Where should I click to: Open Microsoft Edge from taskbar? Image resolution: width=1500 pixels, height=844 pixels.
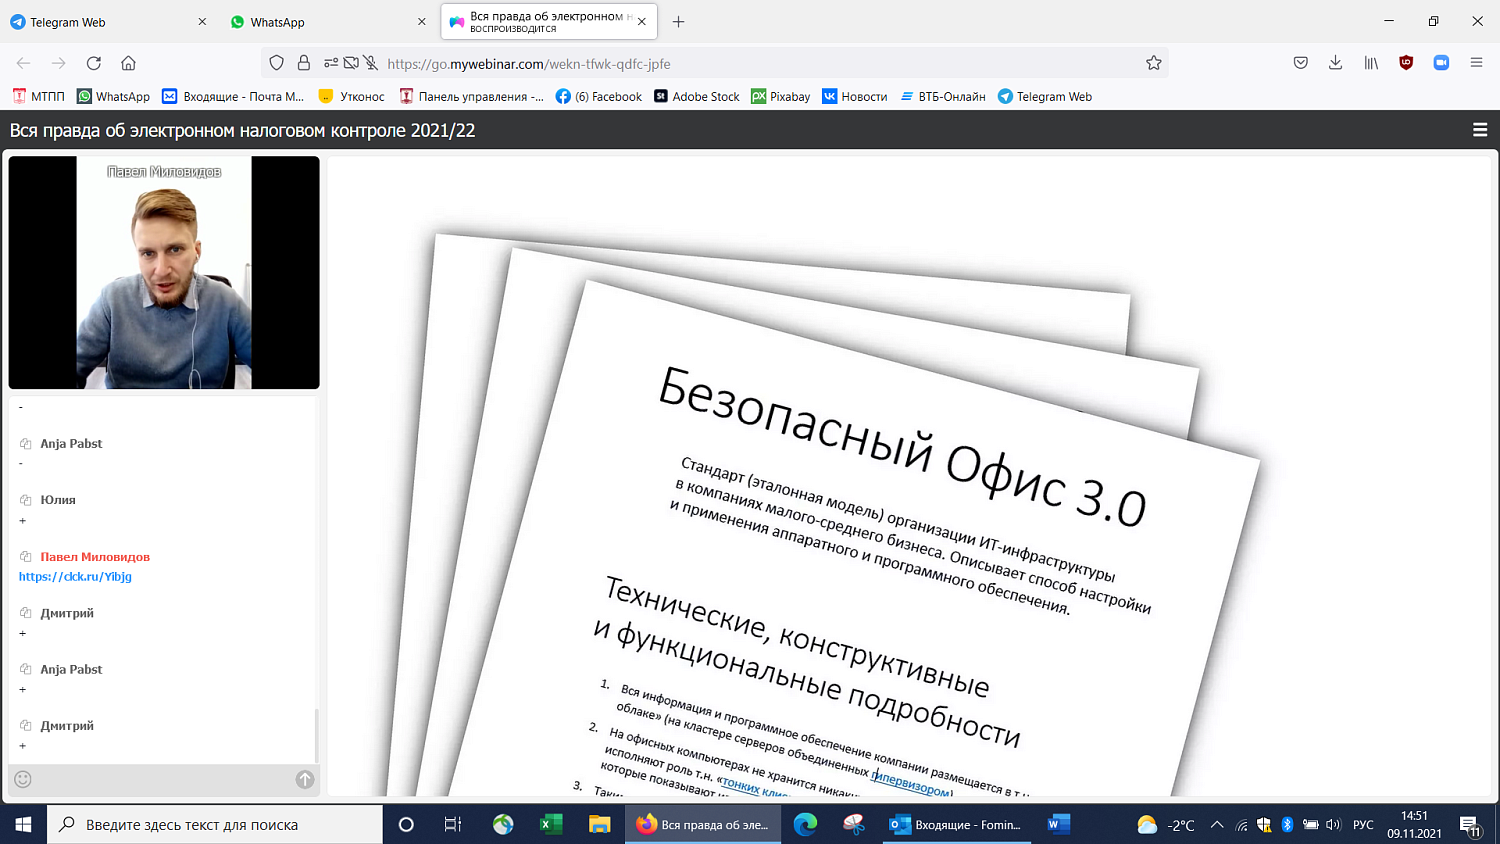[x=805, y=825]
